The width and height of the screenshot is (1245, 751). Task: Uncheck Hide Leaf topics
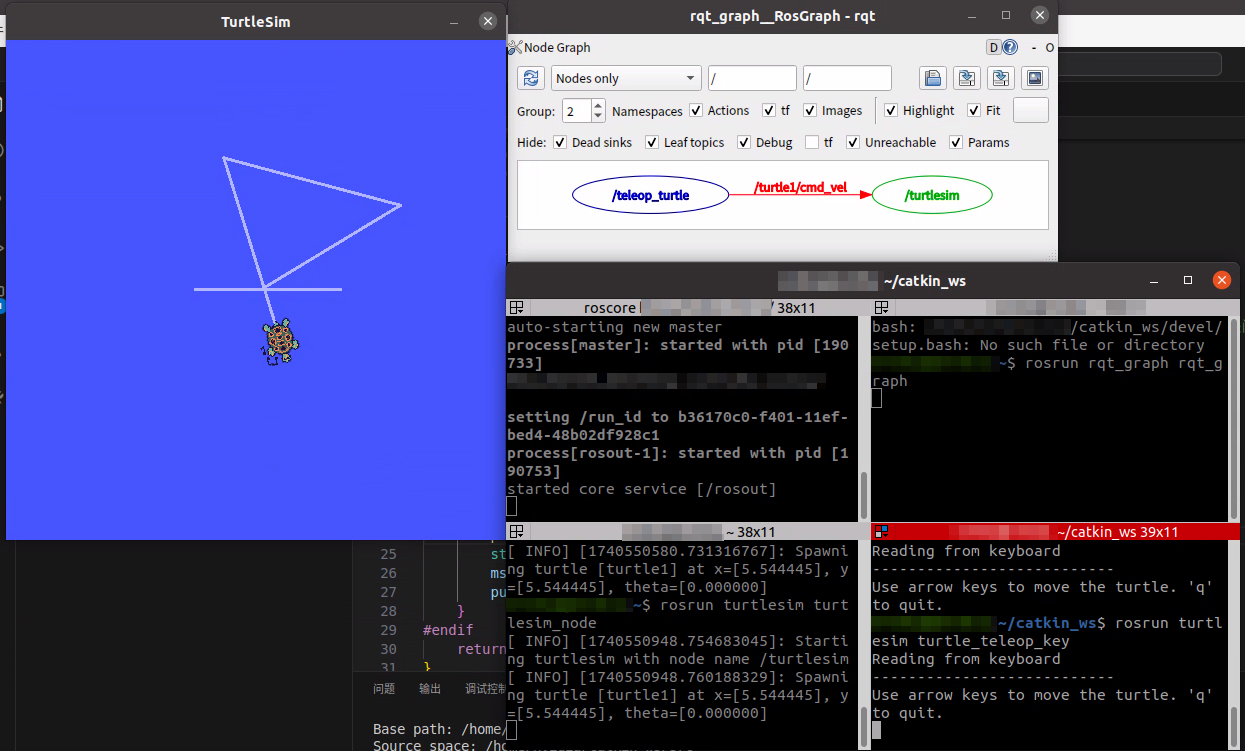coord(652,143)
